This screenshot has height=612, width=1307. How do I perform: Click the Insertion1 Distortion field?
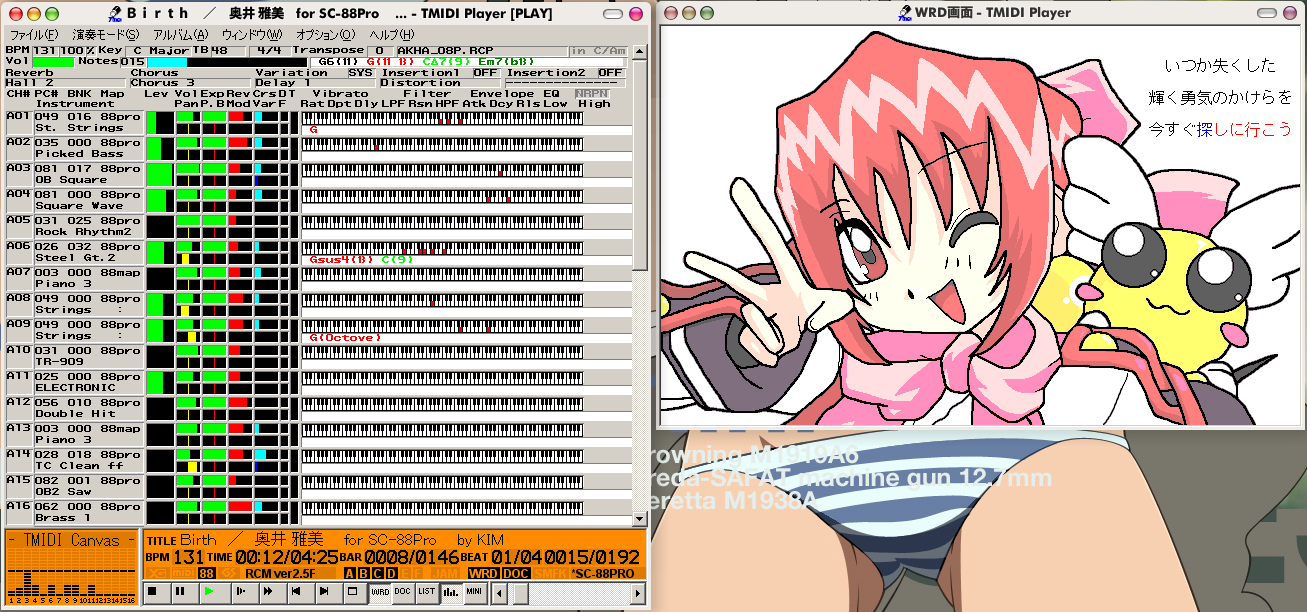click(x=438, y=83)
